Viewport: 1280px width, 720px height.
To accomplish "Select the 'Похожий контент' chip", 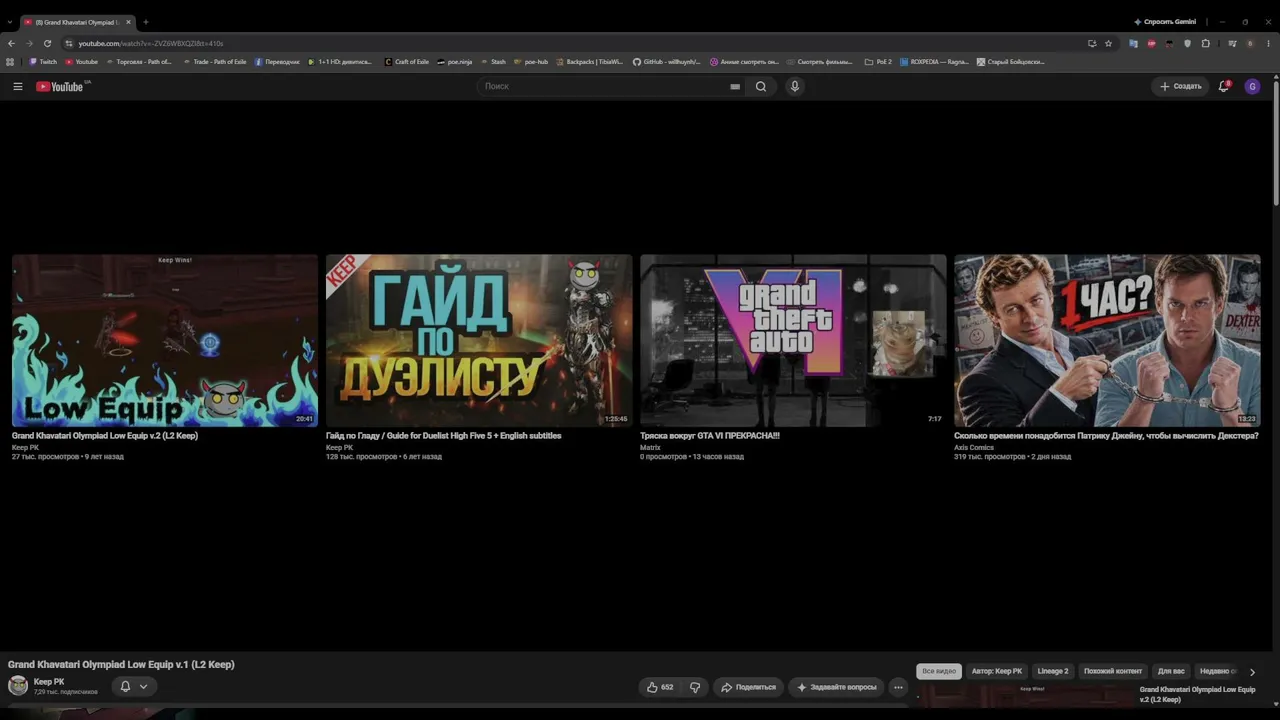I will point(1113,671).
